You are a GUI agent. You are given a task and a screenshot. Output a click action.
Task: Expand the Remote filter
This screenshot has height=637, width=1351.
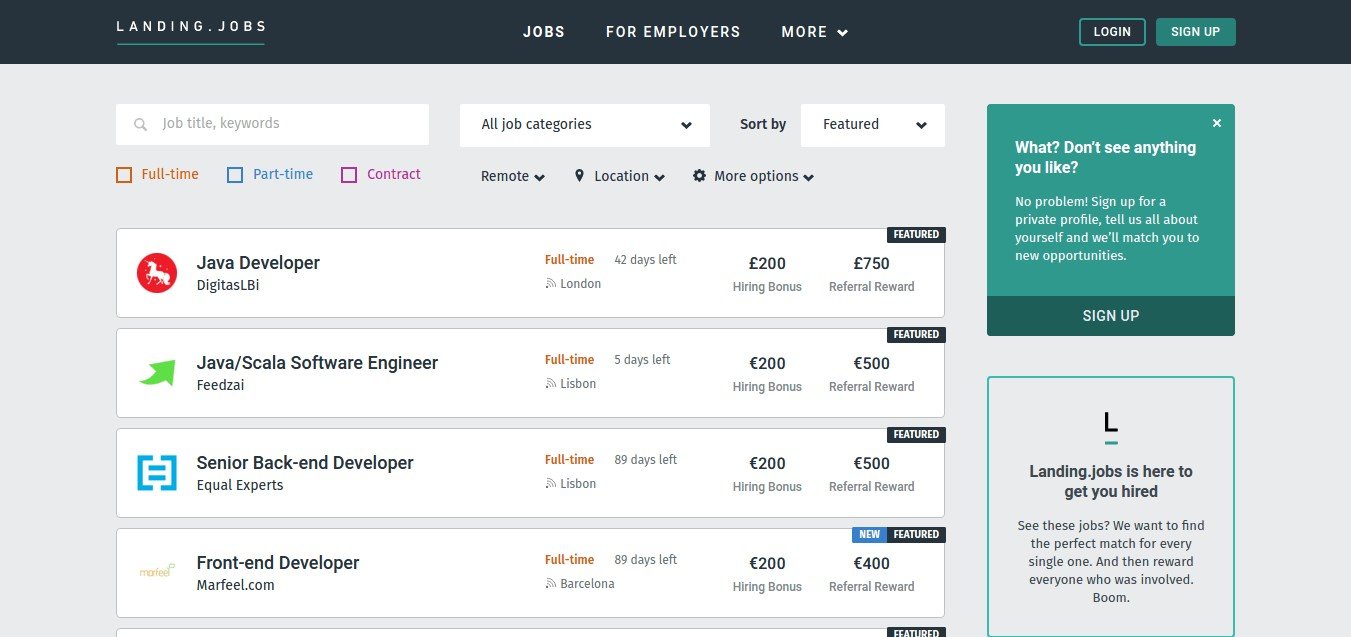513,176
